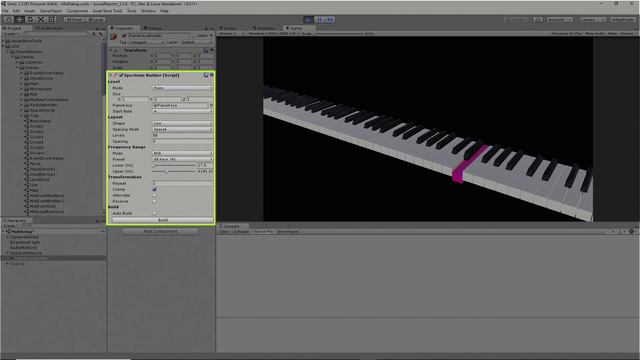
Task: Click the Build button in Spectrum Builder
Action: pyautogui.click(x=162, y=220)
